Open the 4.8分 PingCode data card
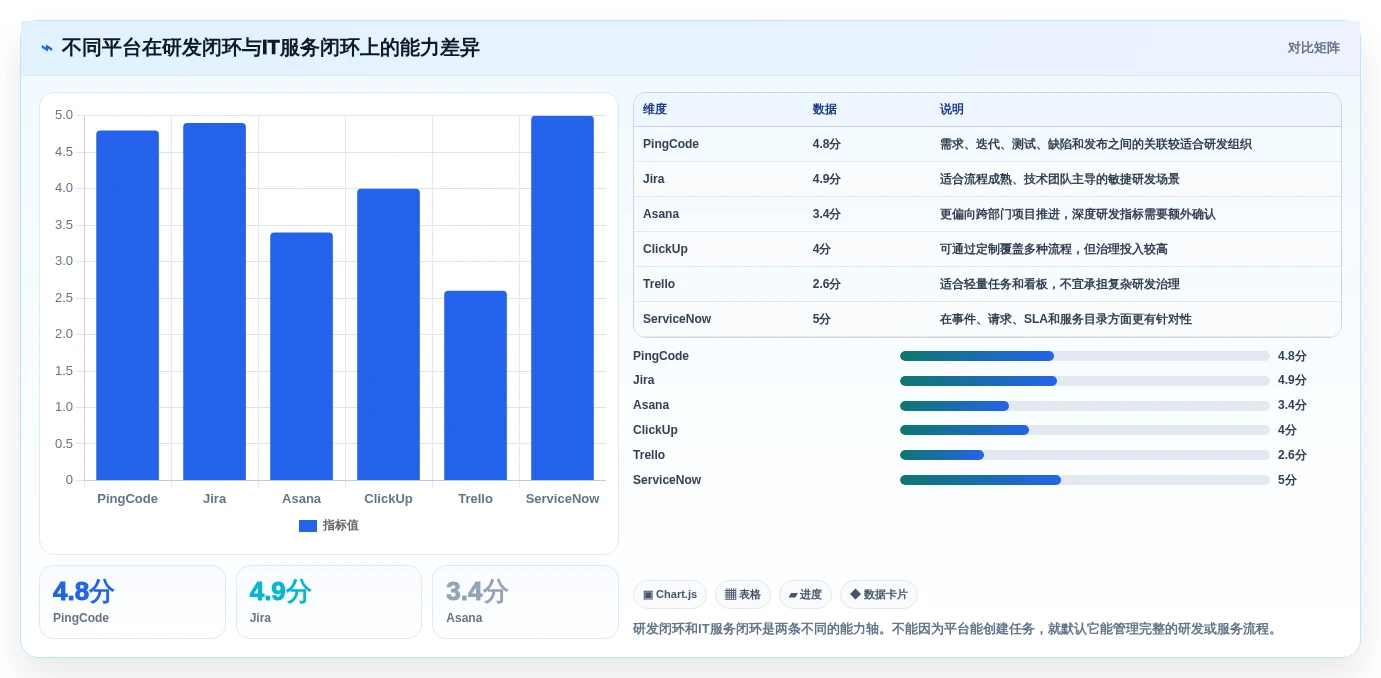The height and width of the screenshot is (678, 1381). pyautogui.click(x=132, y=602)
